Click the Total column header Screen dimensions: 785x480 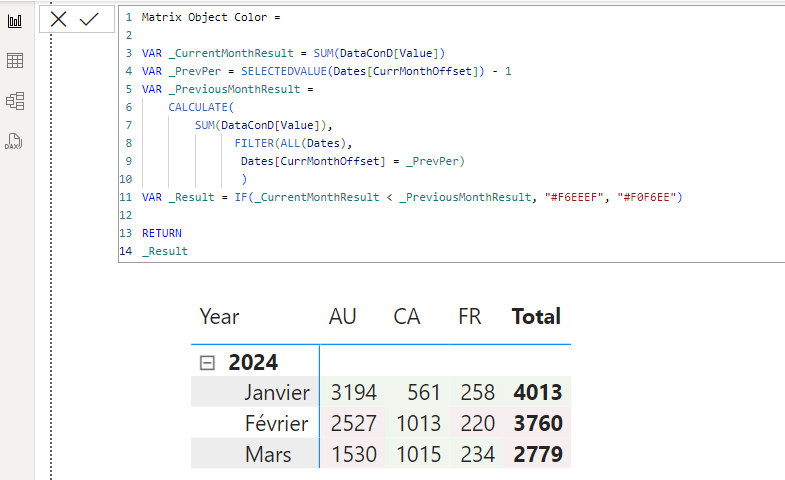tap(536, 316)
